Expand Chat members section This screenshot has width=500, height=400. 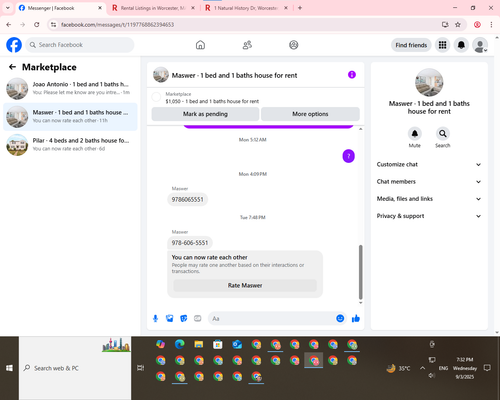(429, 182)
